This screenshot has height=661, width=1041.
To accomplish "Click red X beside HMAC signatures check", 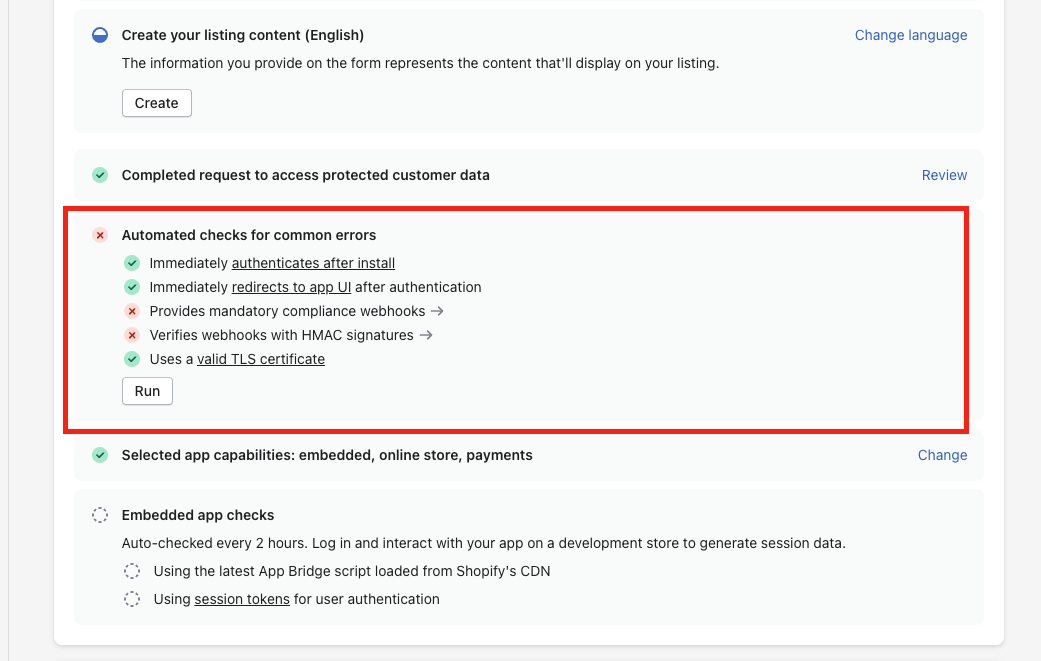I will click(x=132, y=335).
